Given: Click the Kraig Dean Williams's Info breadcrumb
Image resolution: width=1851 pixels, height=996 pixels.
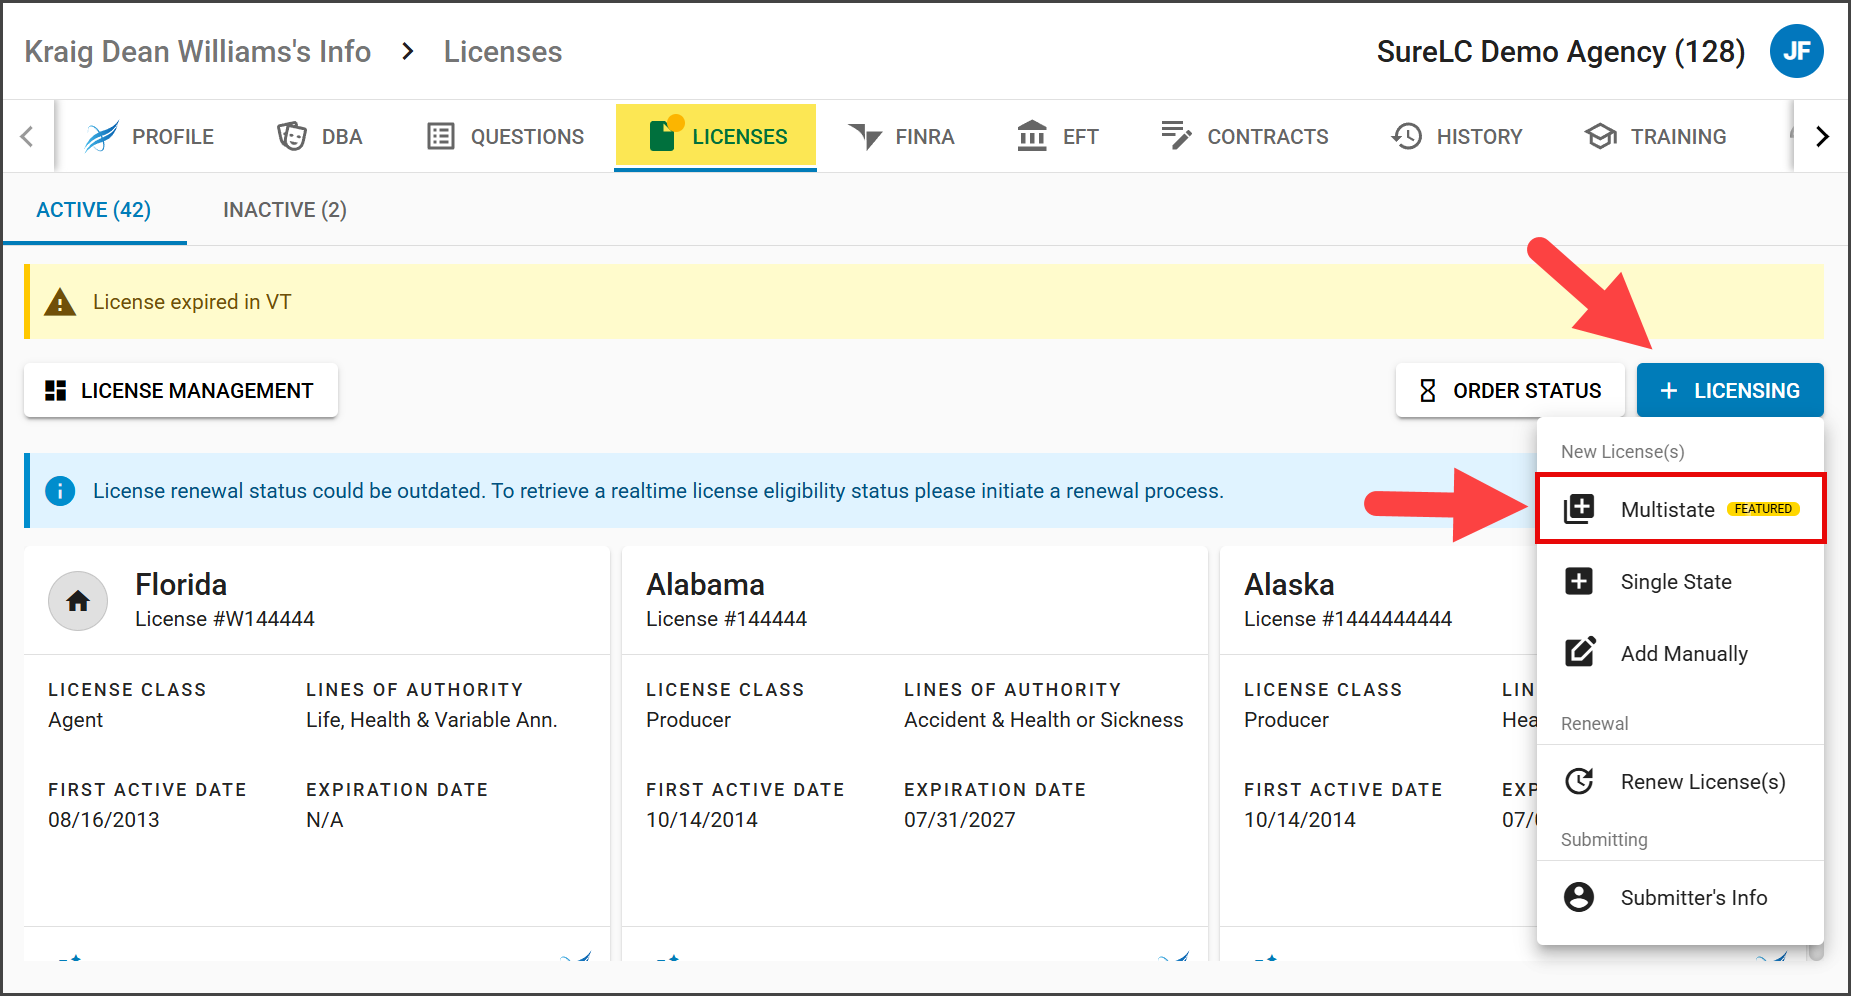Looking at the screenshot, I should (198, 51).
